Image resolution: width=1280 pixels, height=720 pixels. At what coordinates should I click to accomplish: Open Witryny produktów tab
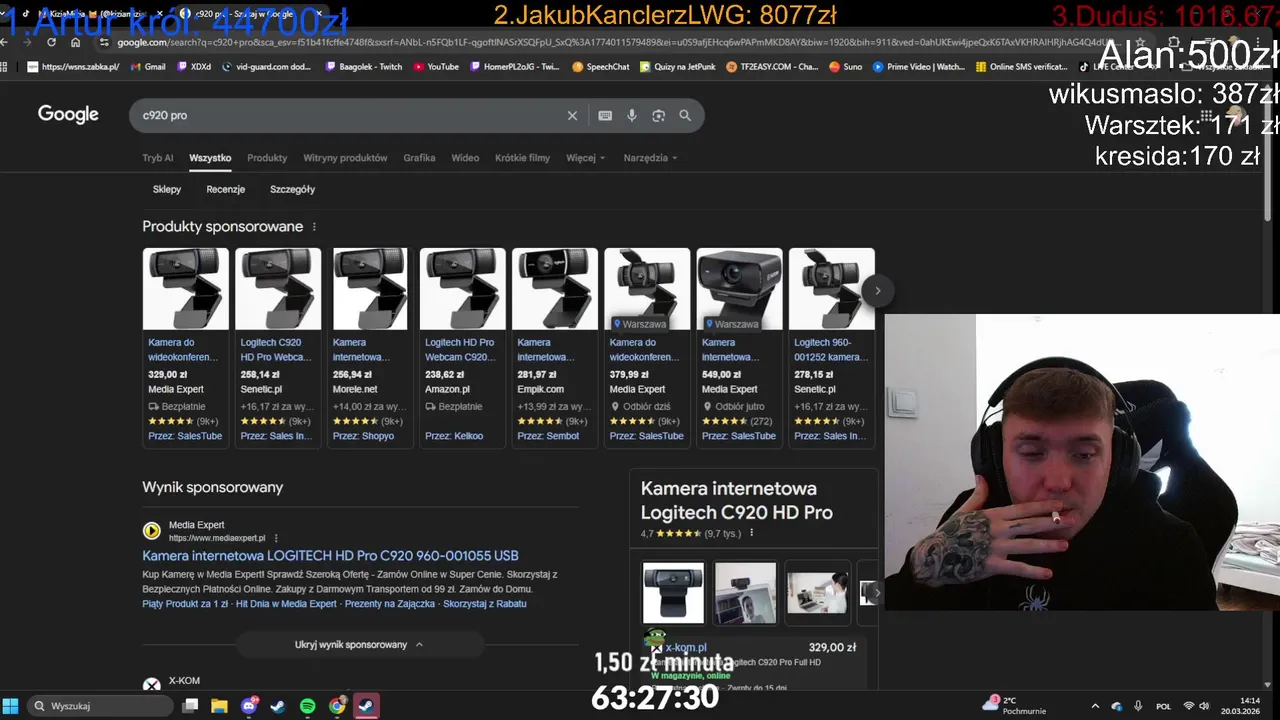click(x=345, y=158)
